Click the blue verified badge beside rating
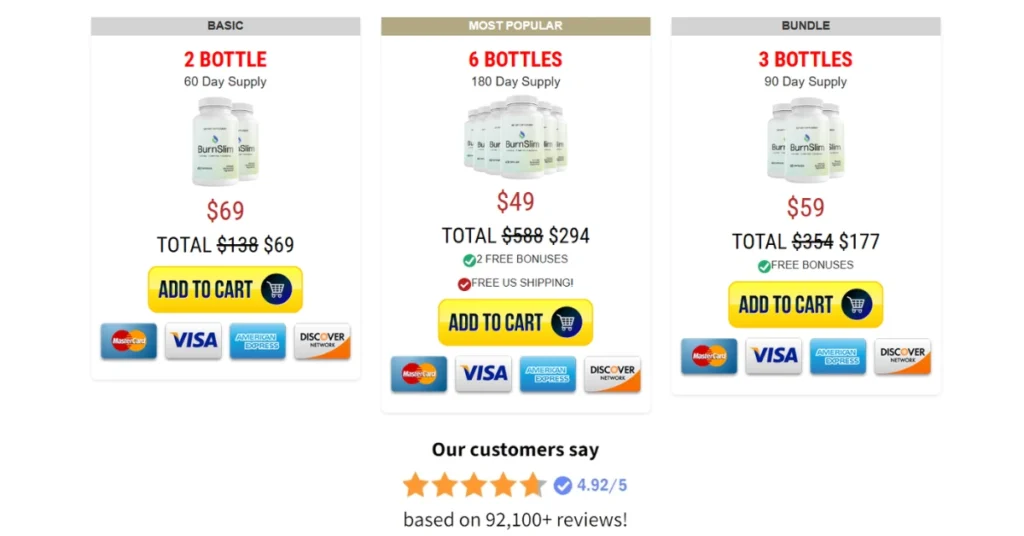This screenshot has width=1024, height=536. tap(563, 486)
